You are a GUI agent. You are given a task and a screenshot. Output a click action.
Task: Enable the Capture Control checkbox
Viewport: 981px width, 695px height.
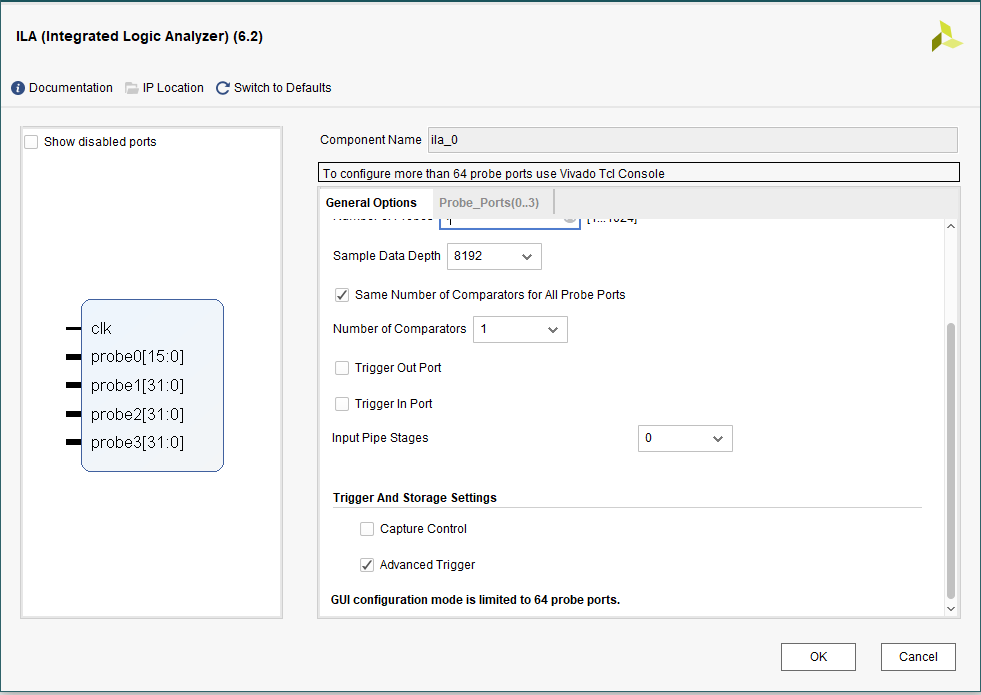(367, 529)
